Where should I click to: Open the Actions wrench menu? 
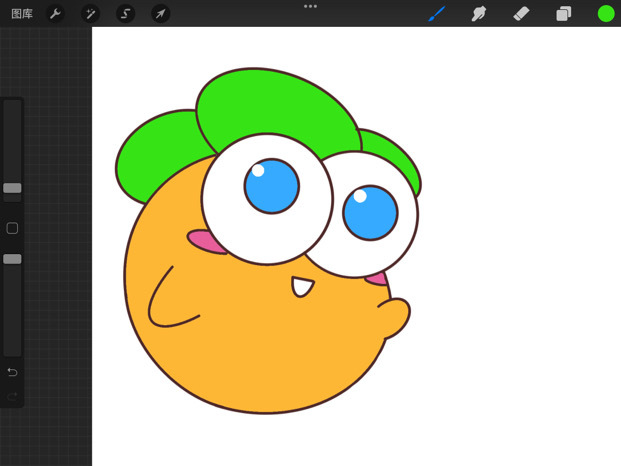[55, 14]
